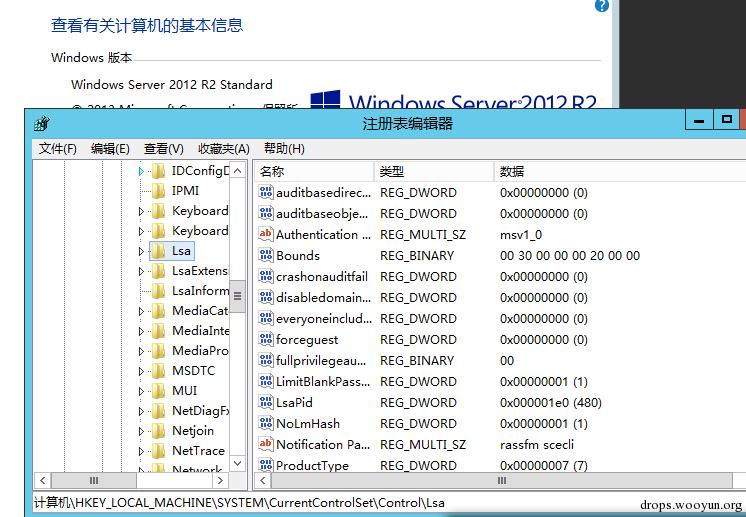Image resolution: width=746 pixels, height=517 pixels.
Task: Click tree pane scroll down arrow
Action: 238,463
